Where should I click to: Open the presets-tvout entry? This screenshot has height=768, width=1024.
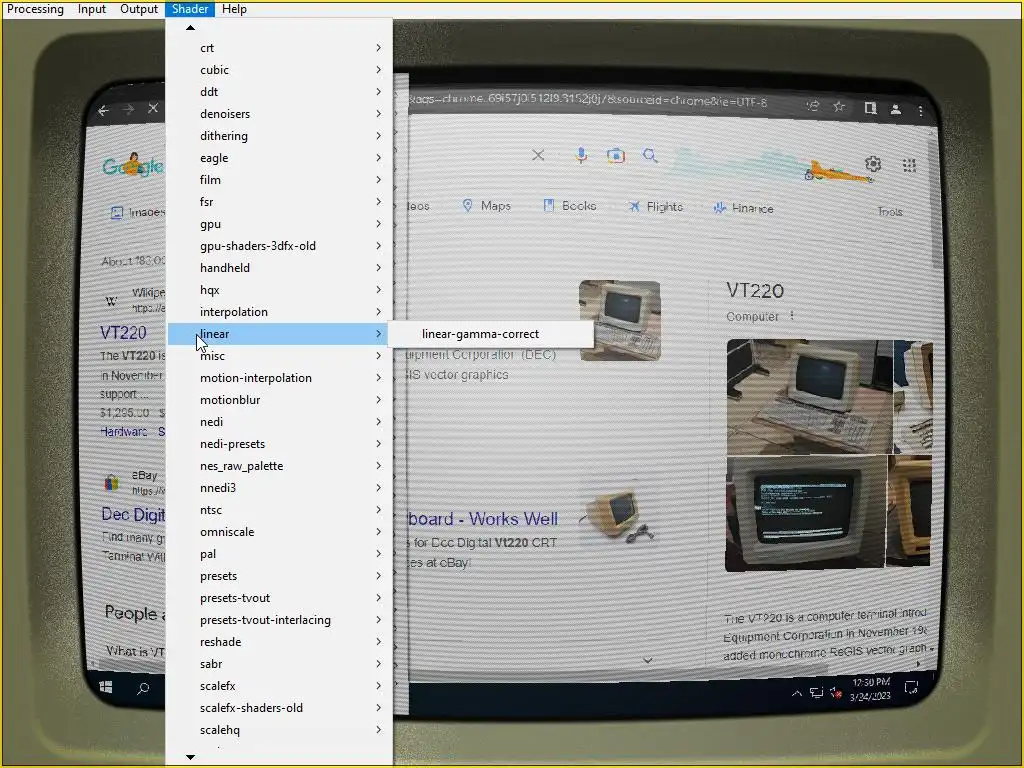[x=280, y=598]
